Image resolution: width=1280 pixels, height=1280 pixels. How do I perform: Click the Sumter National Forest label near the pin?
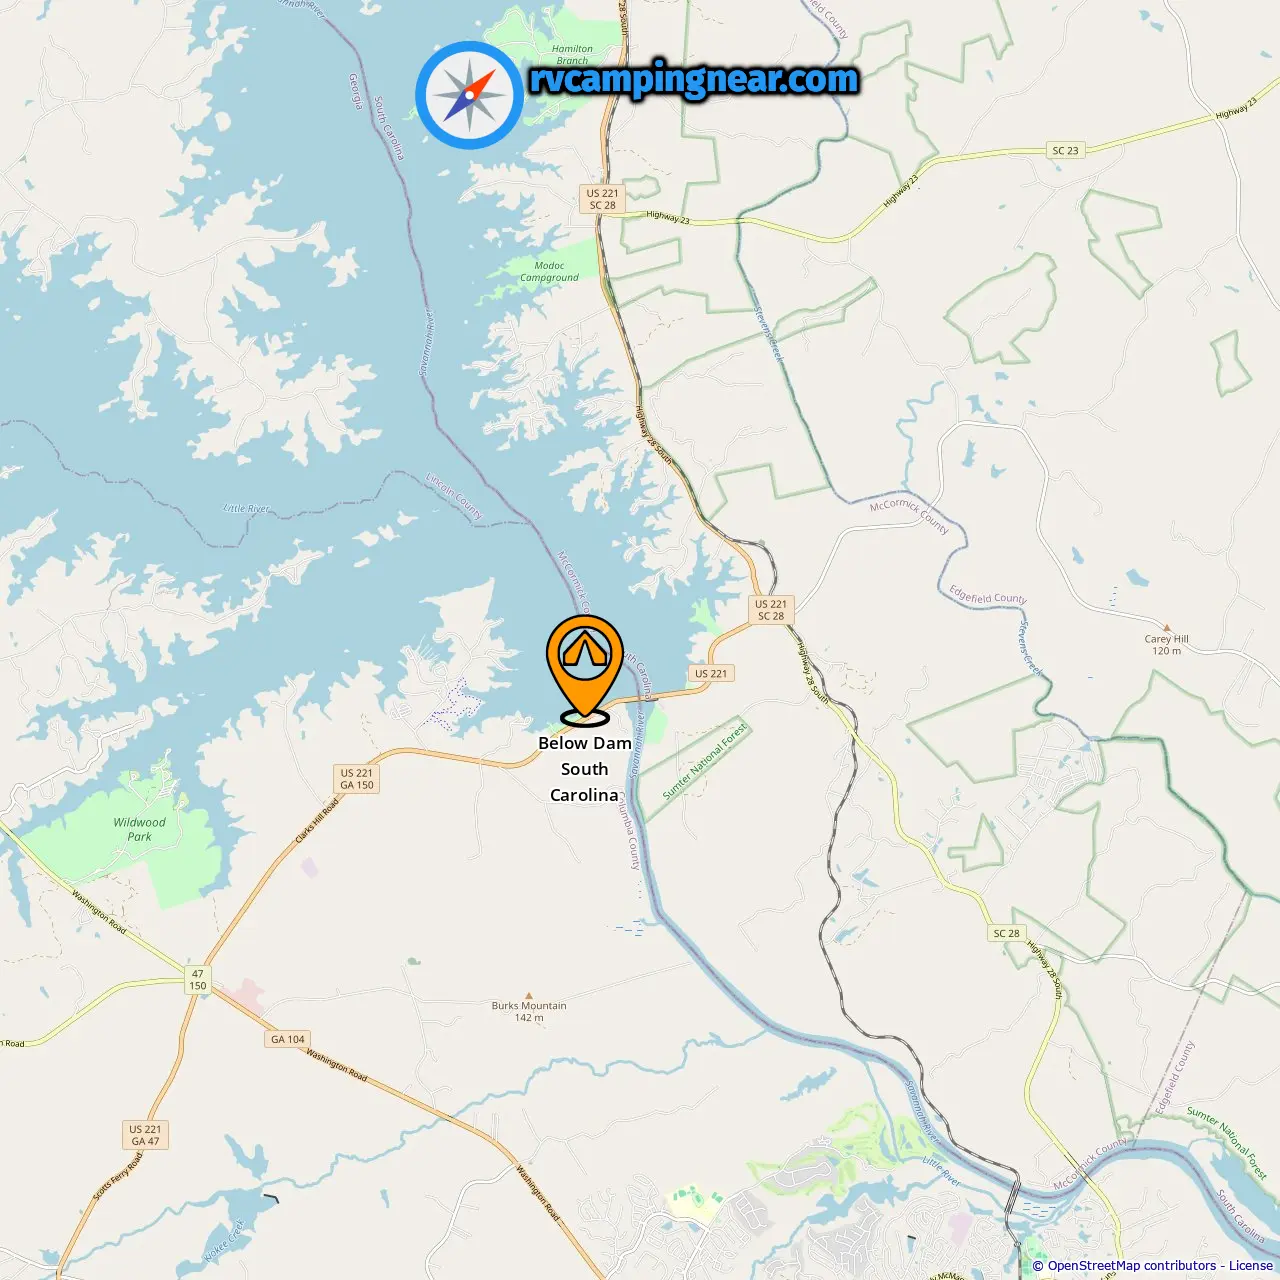point(705,761)
